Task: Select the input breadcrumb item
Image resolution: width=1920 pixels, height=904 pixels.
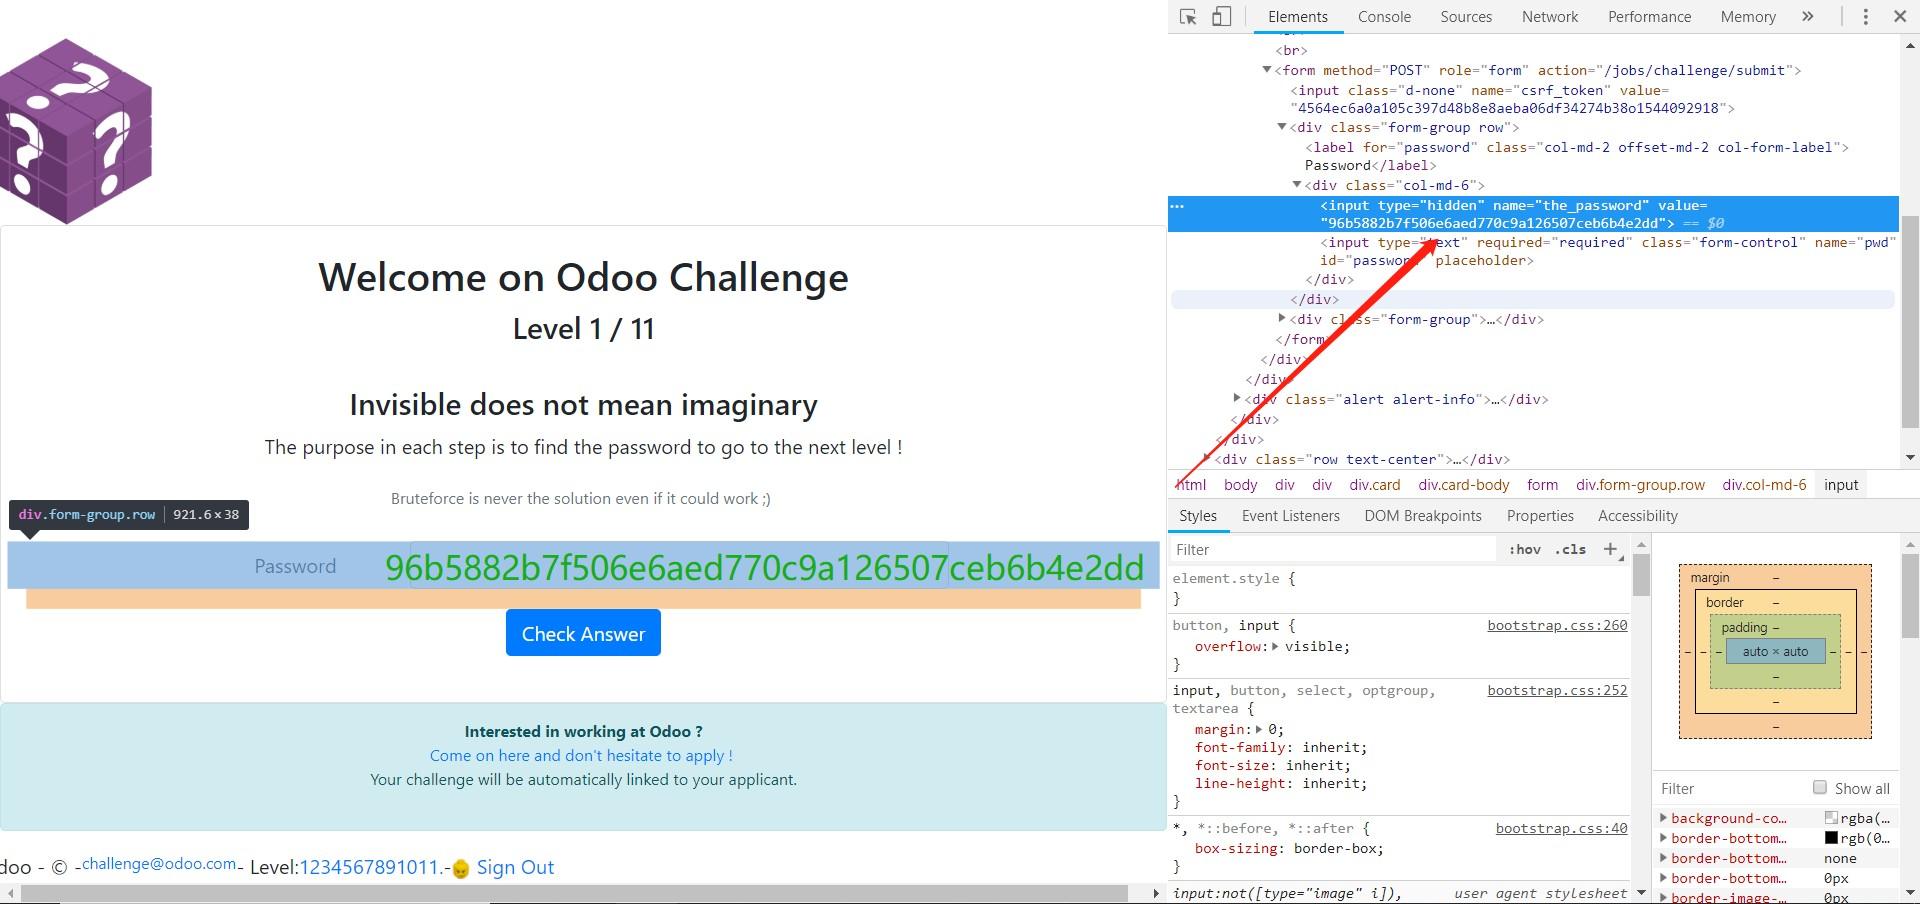Action: pos(1841,484)
